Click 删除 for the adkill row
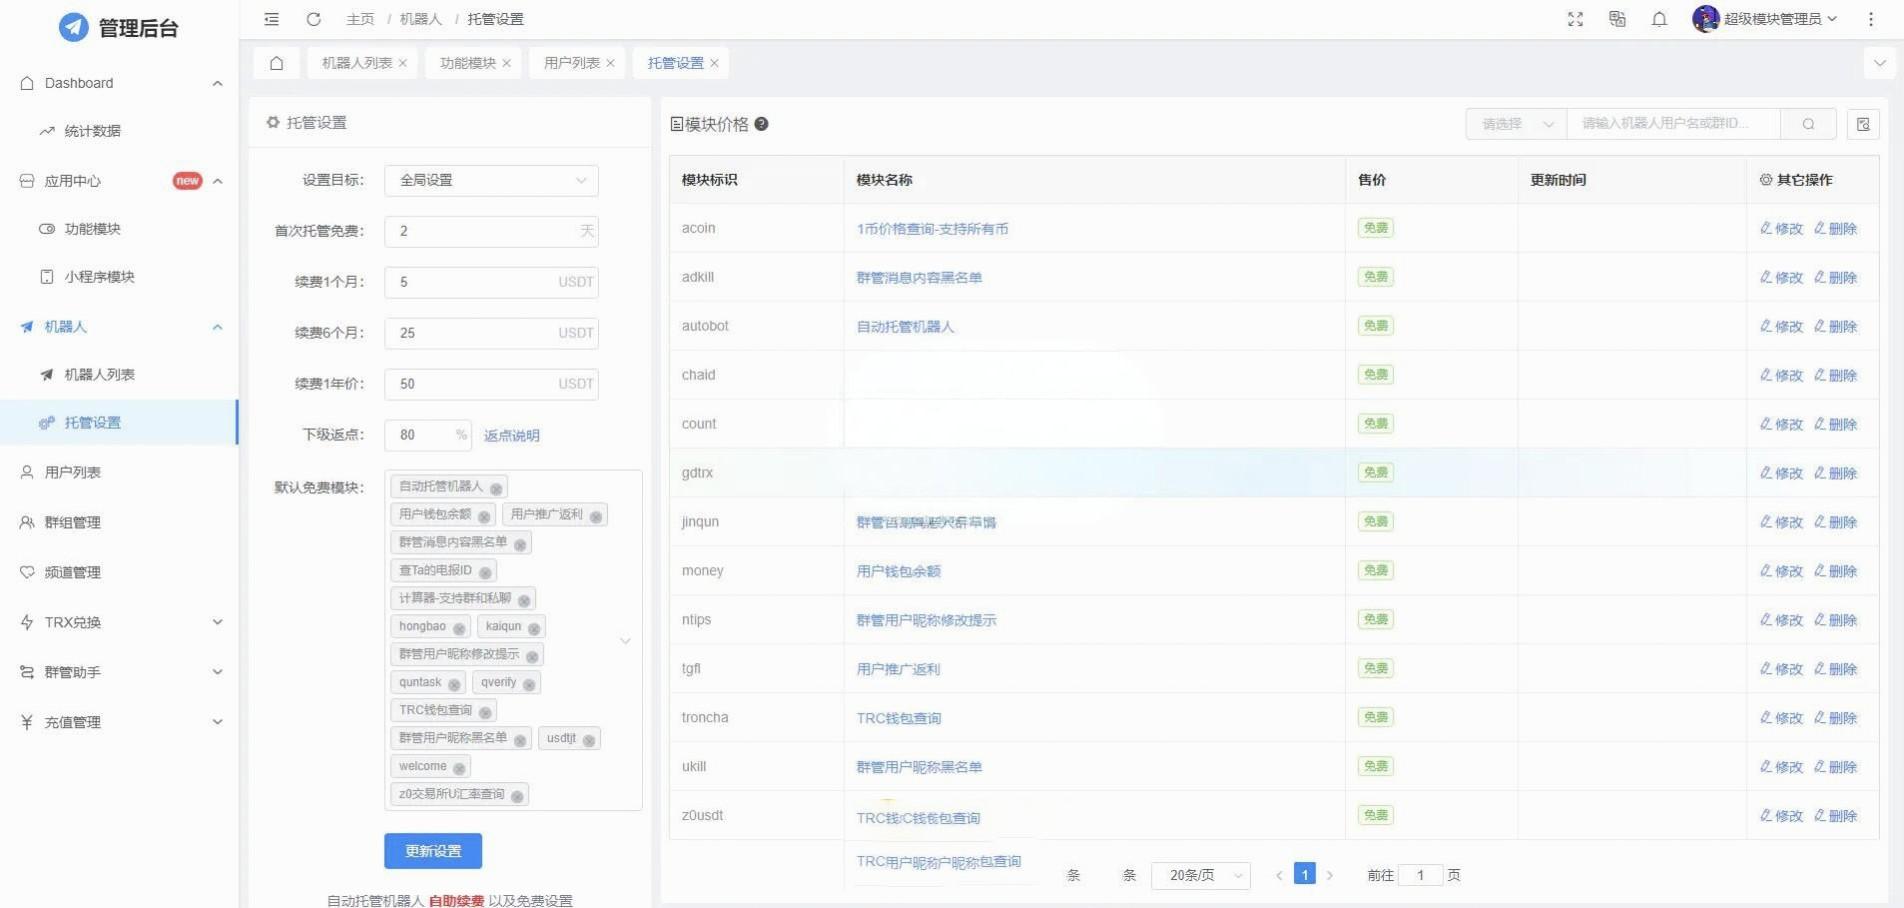The image size is (1904, 908). point(1835,277)
